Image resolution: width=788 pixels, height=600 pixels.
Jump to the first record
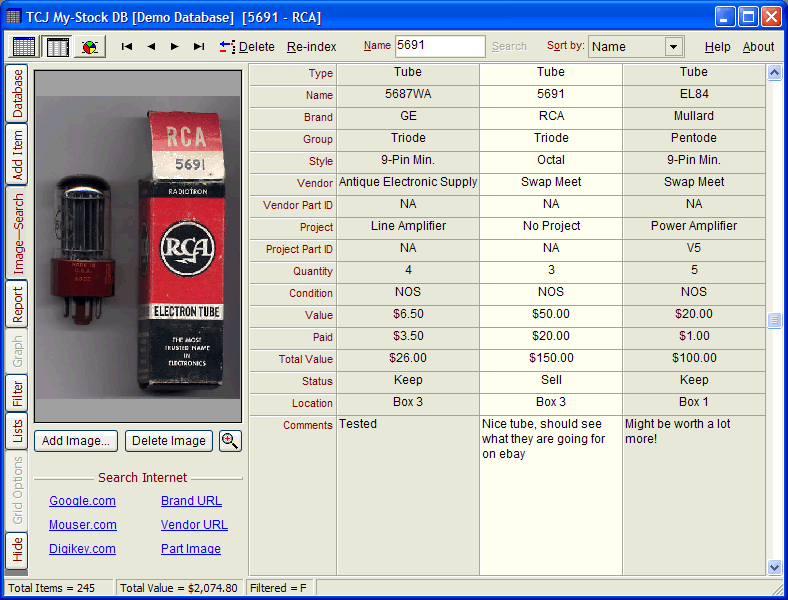click(127, 47)
